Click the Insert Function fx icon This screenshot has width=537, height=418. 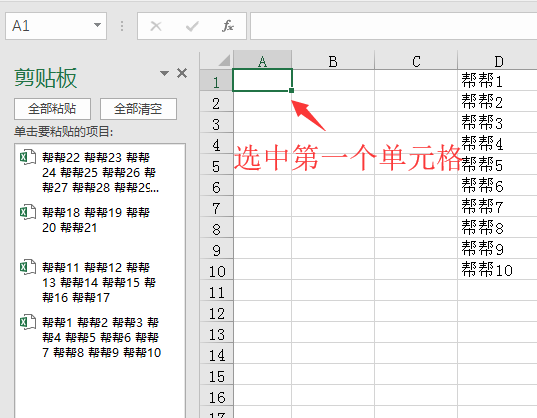[x=228, y=26]
